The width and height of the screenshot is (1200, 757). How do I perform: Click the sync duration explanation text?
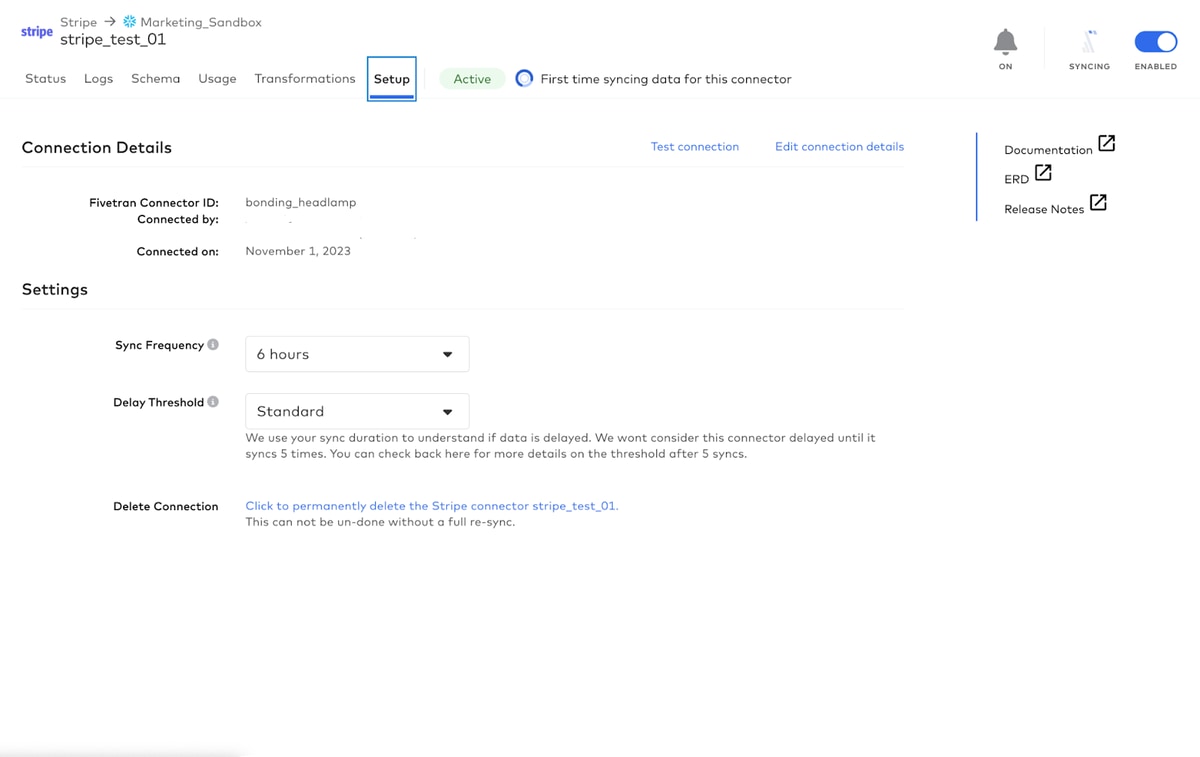point(560,446)
